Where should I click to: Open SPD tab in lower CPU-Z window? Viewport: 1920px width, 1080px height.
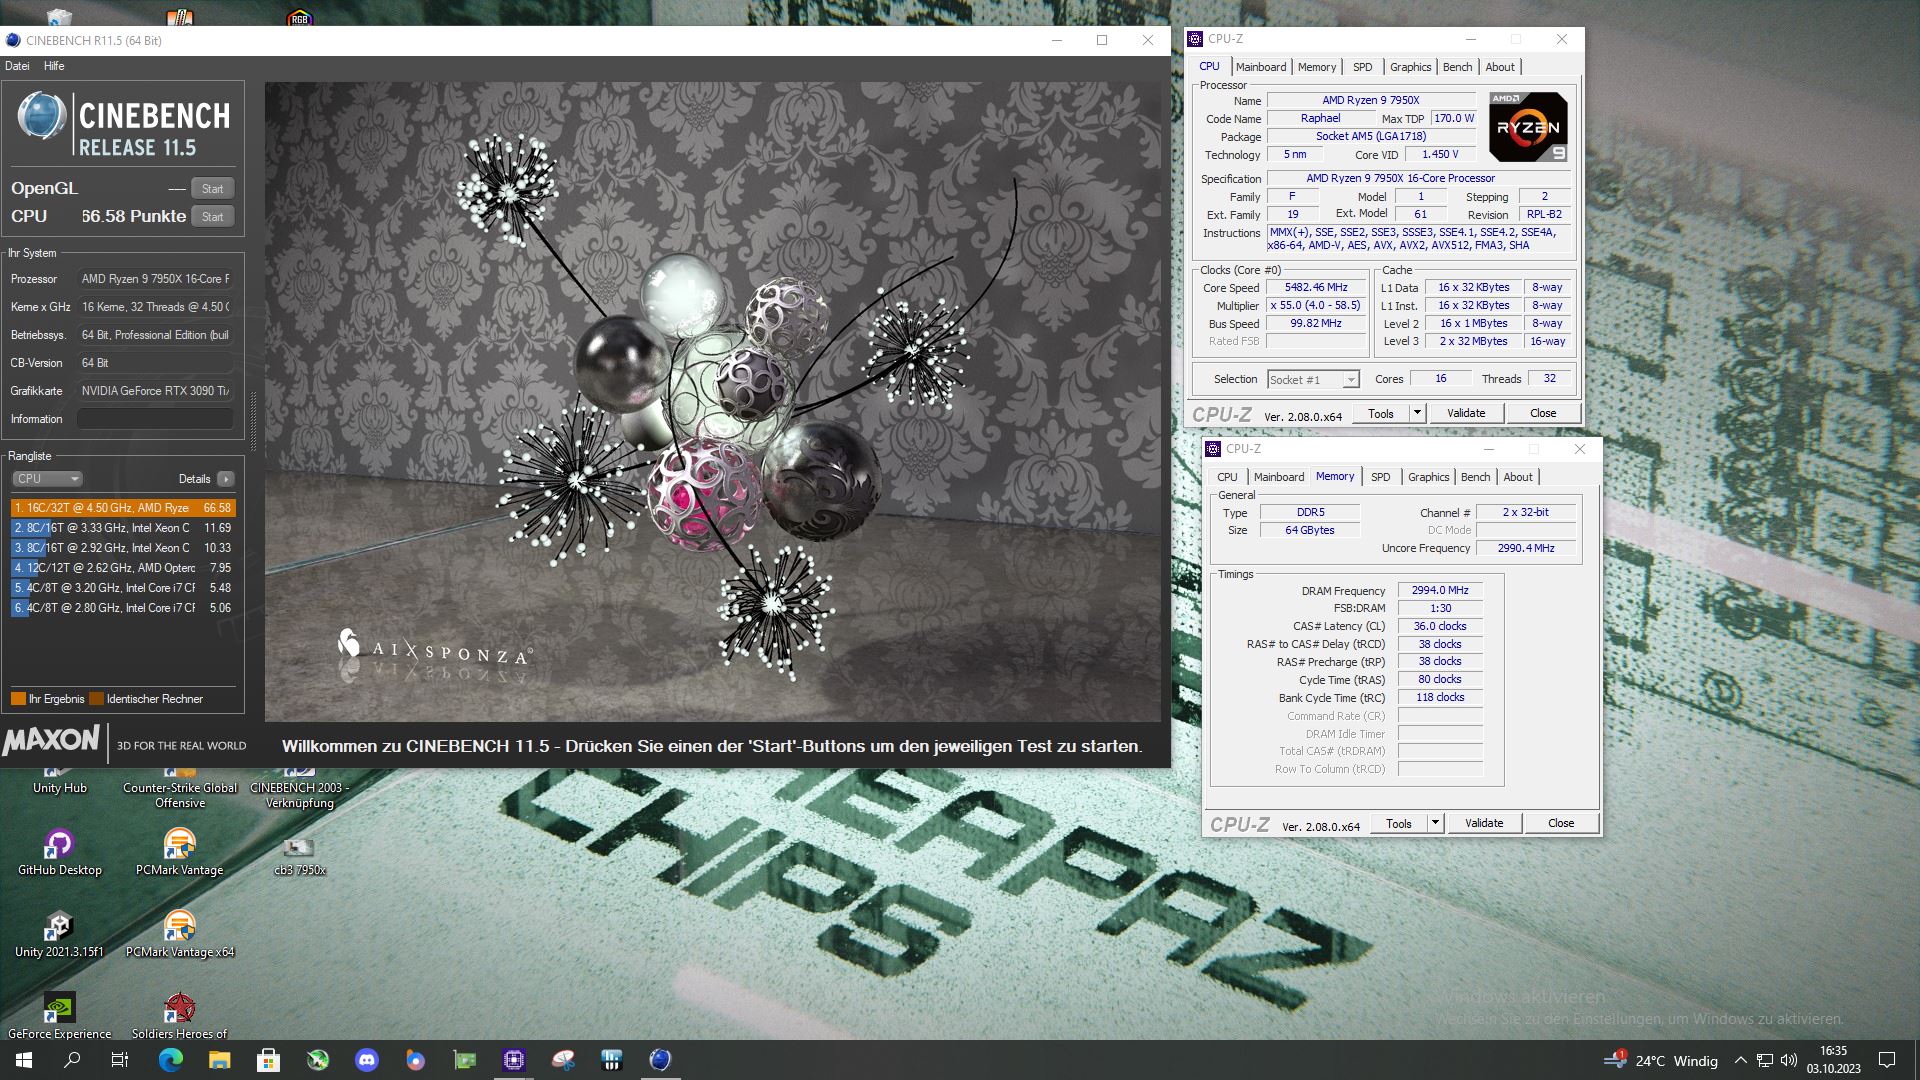pos(1381,477)
